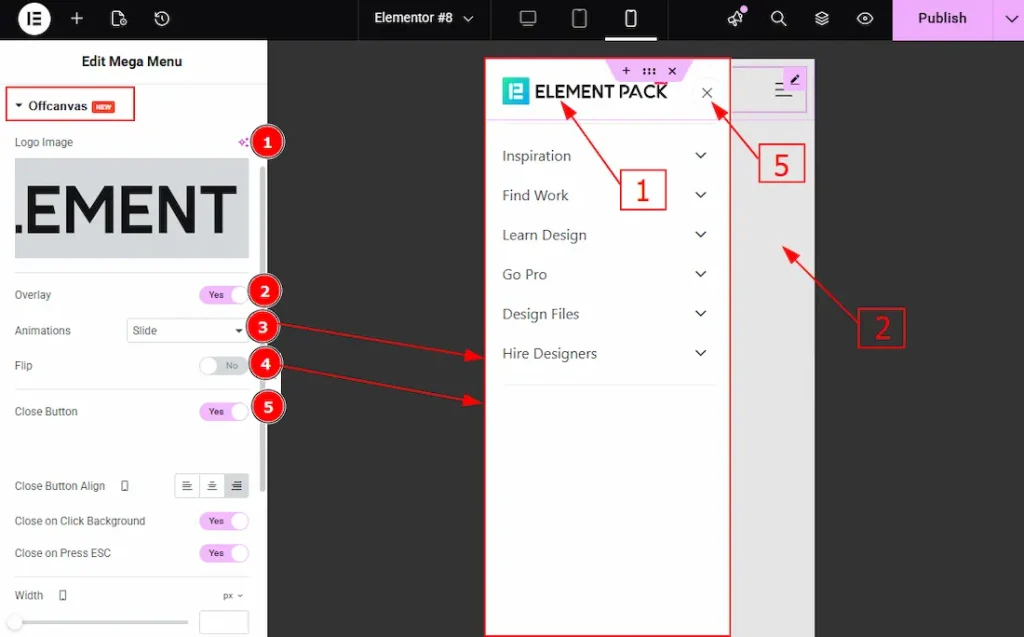Viewport: 1024px width, 637px height.
Task: Click the panel vertical scrollbar
Action: 263,329
